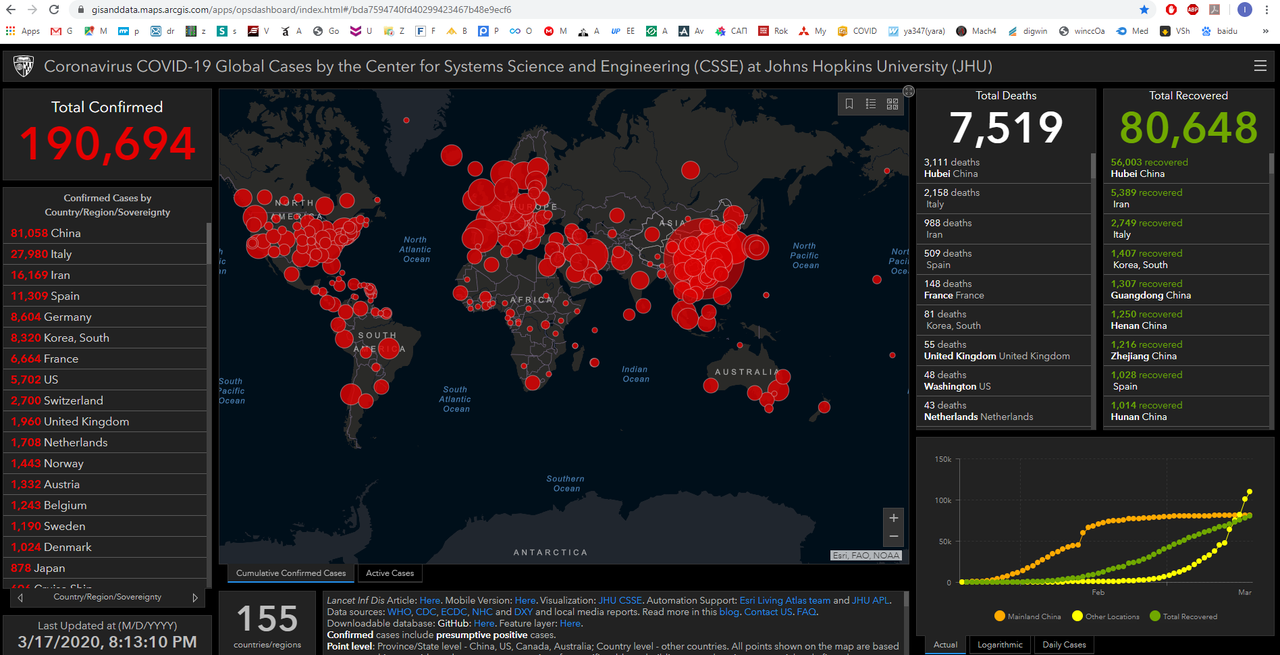The image size is (1280, 655).
Task: Open the Mach4 bookmark
Action: [x=977, y=31]
